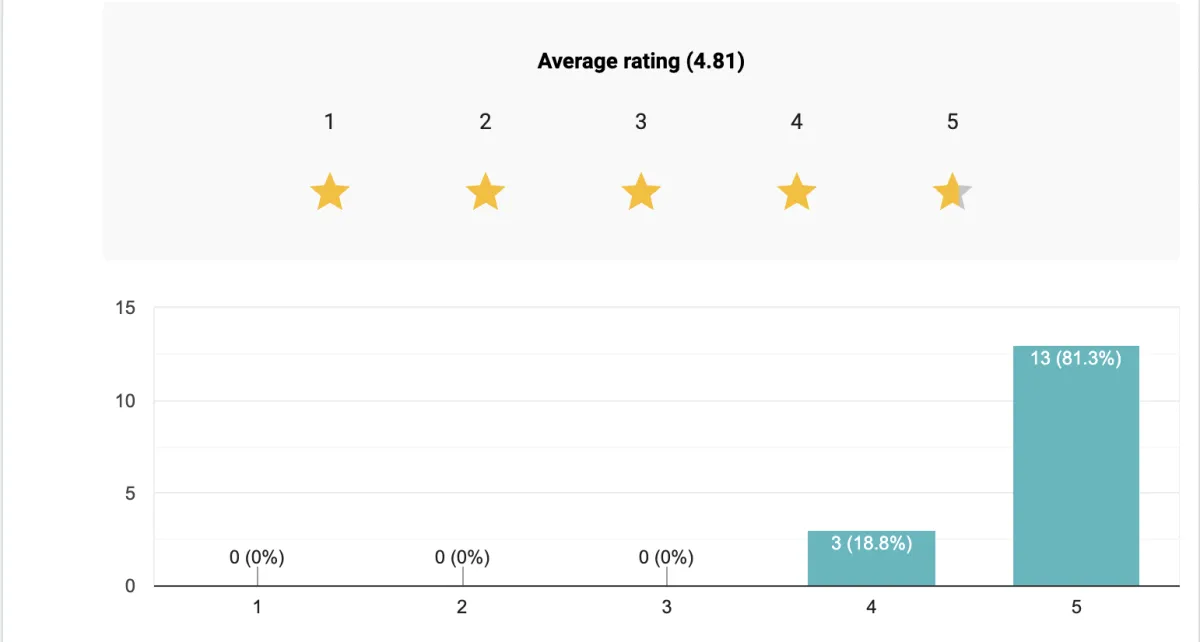Click the number 4 above the fourth star

(796, 122)
